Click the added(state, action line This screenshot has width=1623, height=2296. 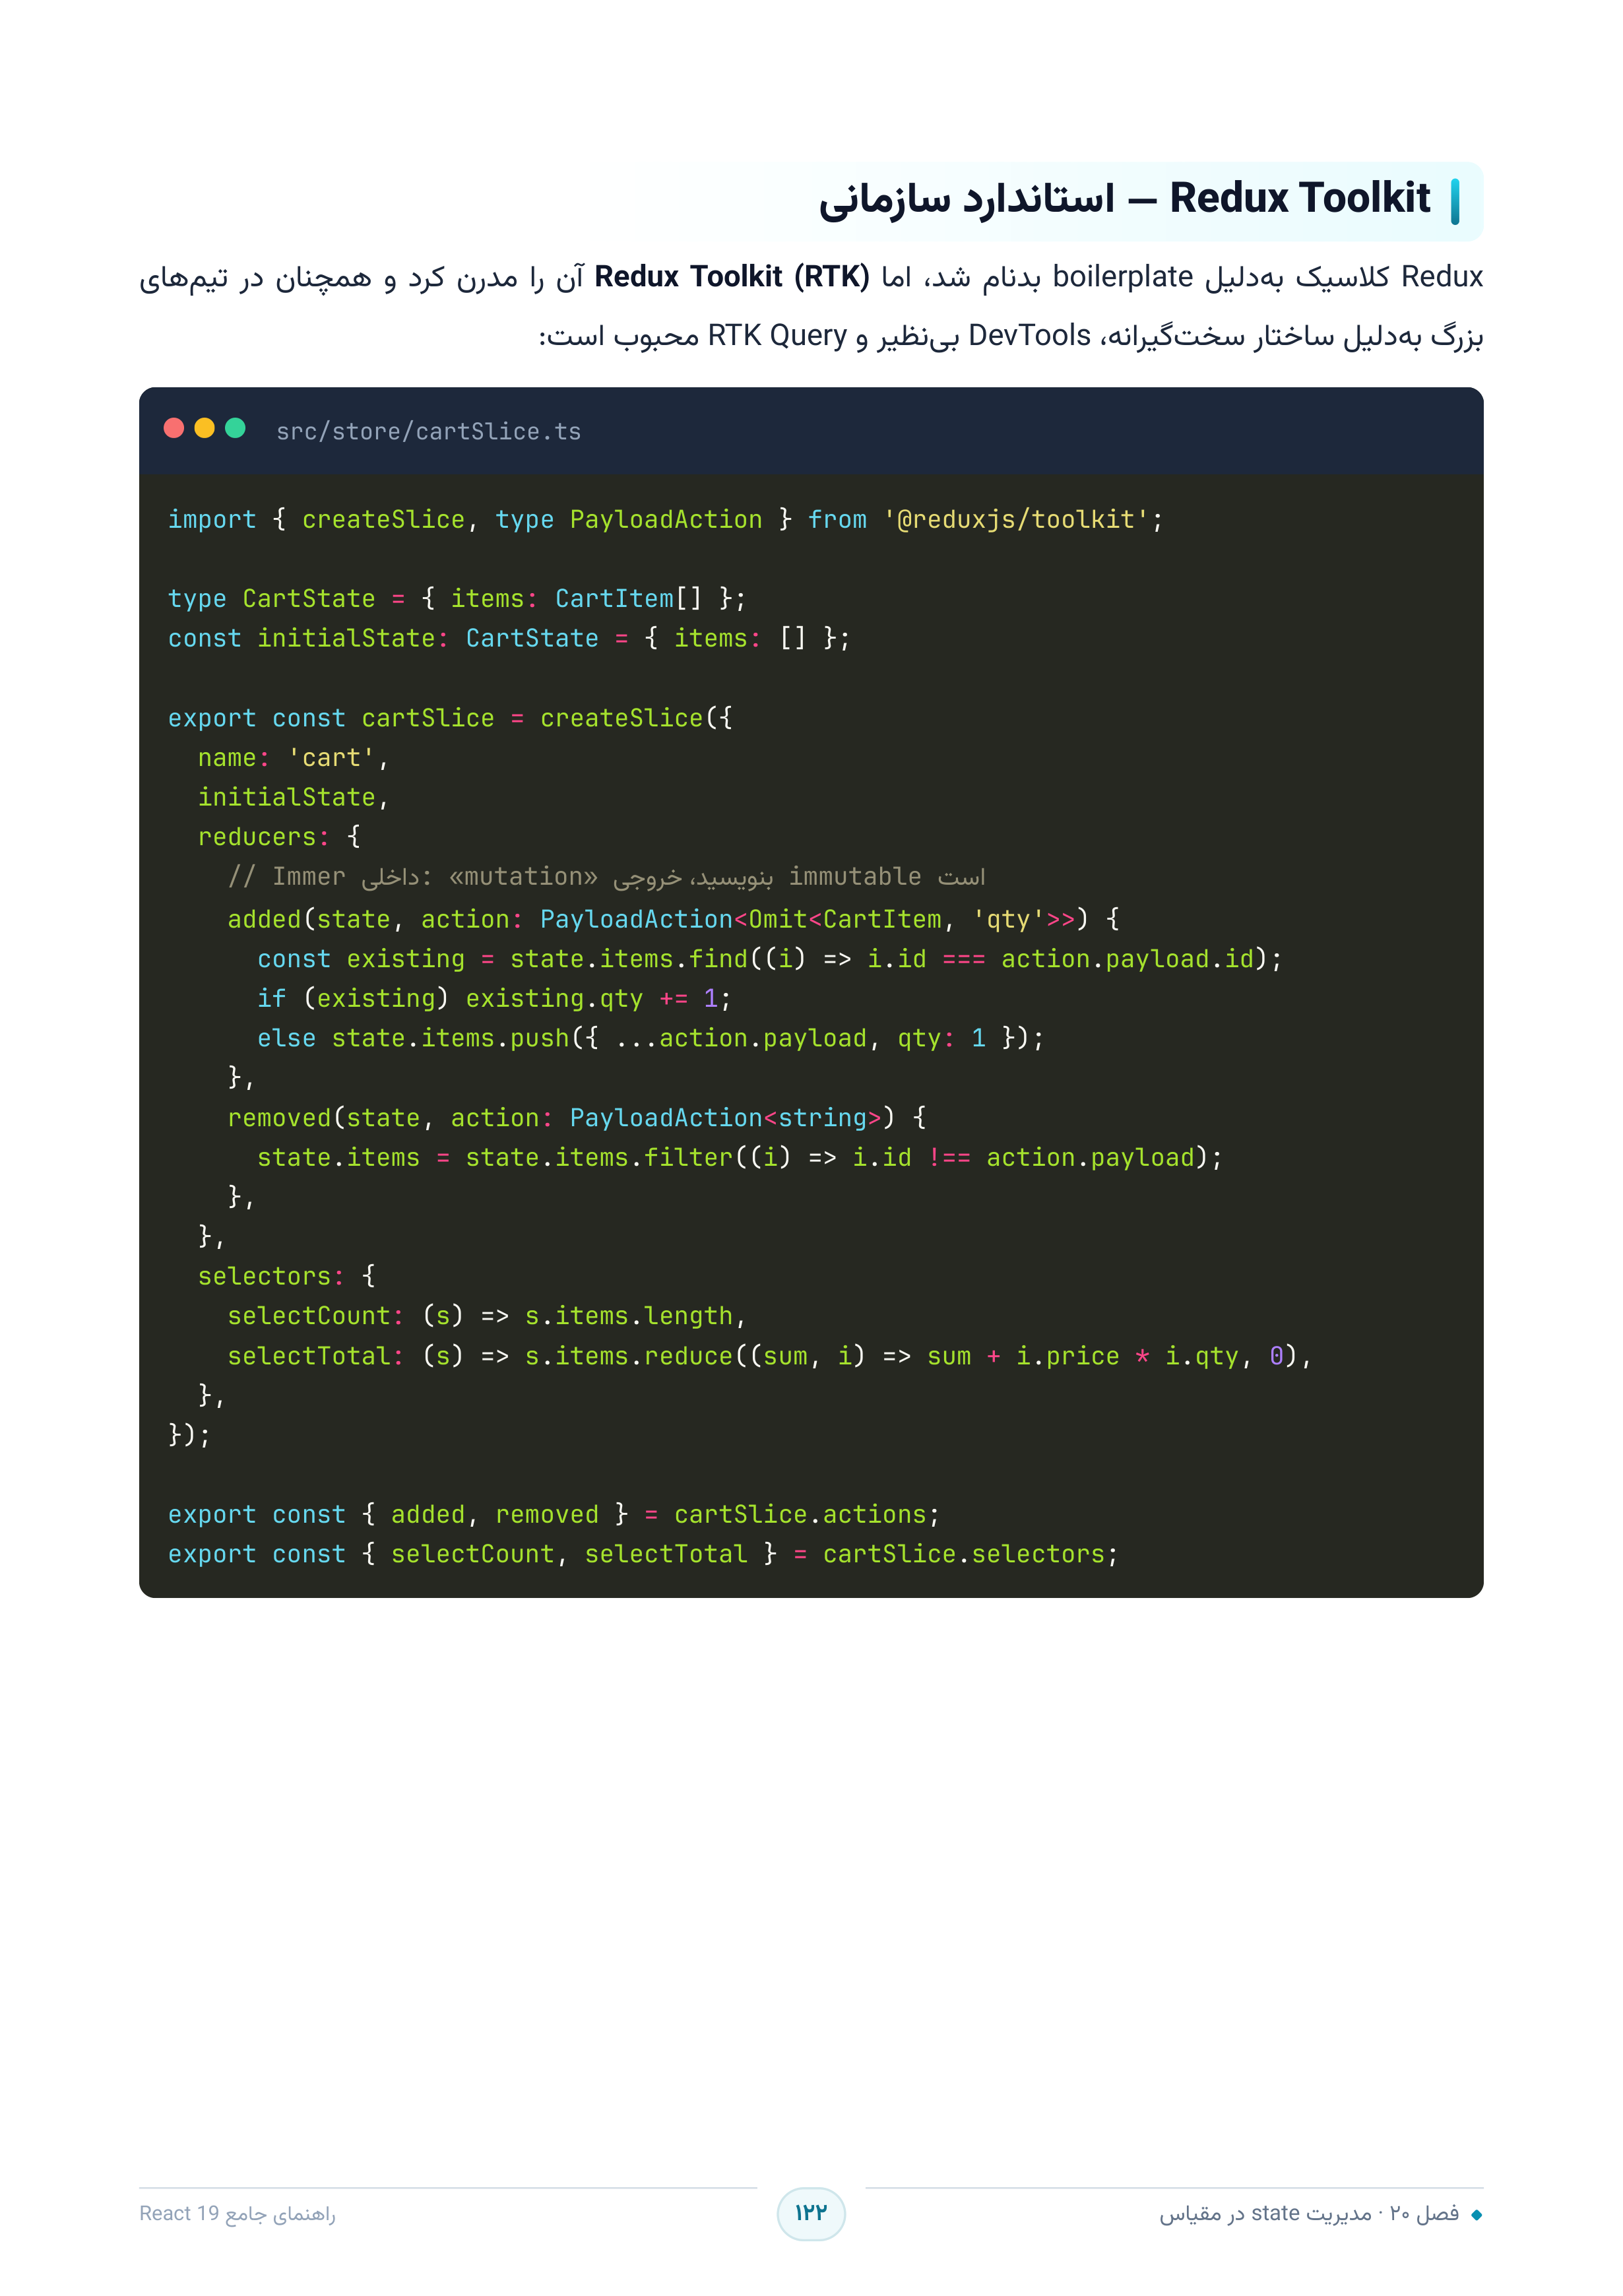[x=674, y=920]
